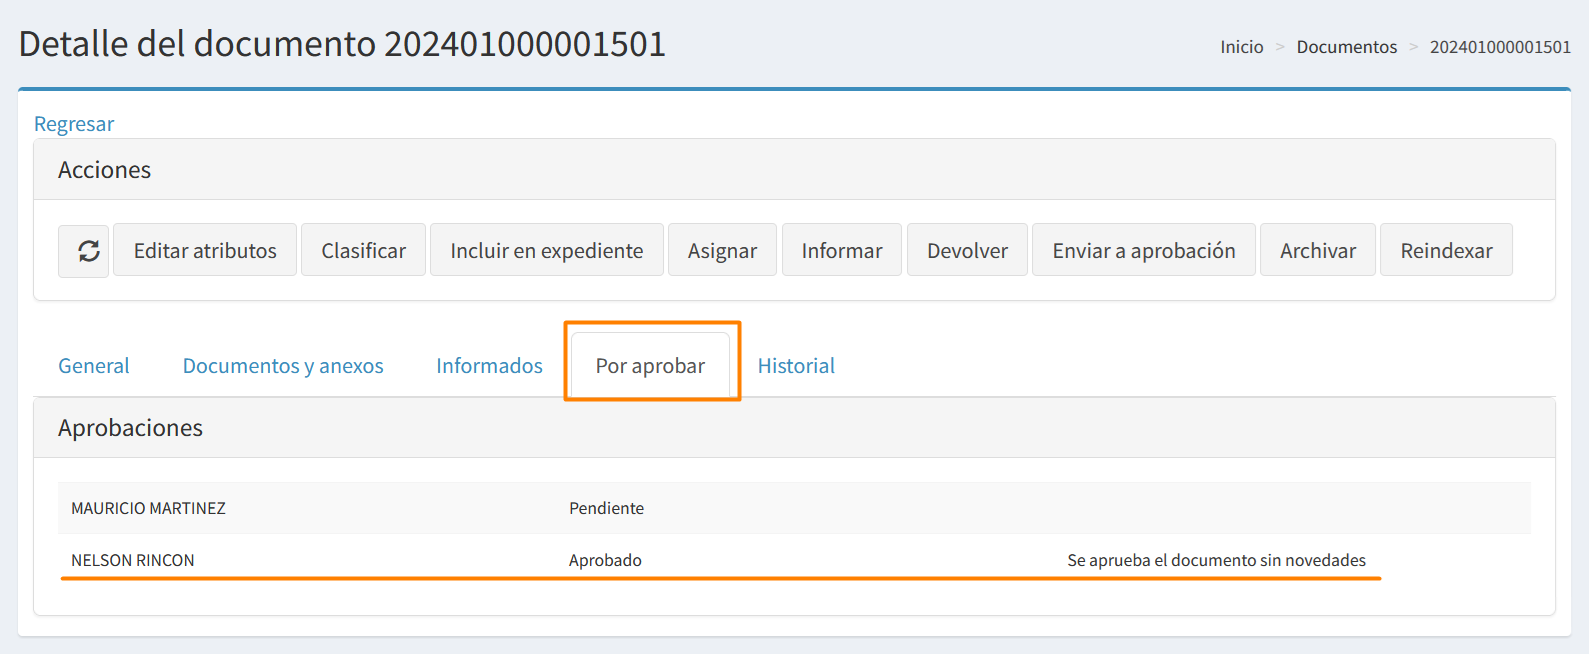The image size is (1589, 654).
Task: Click the Acciones panel header
Action: pos(794,170)
